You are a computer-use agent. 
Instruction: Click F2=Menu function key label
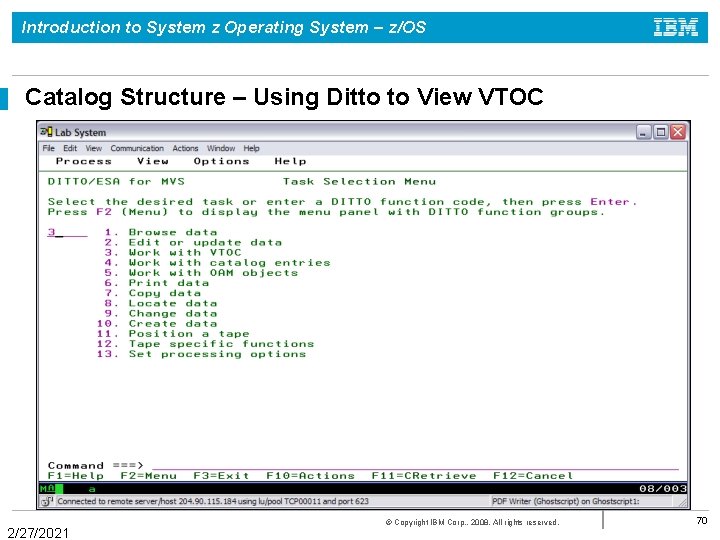click(x=148, y=476)
